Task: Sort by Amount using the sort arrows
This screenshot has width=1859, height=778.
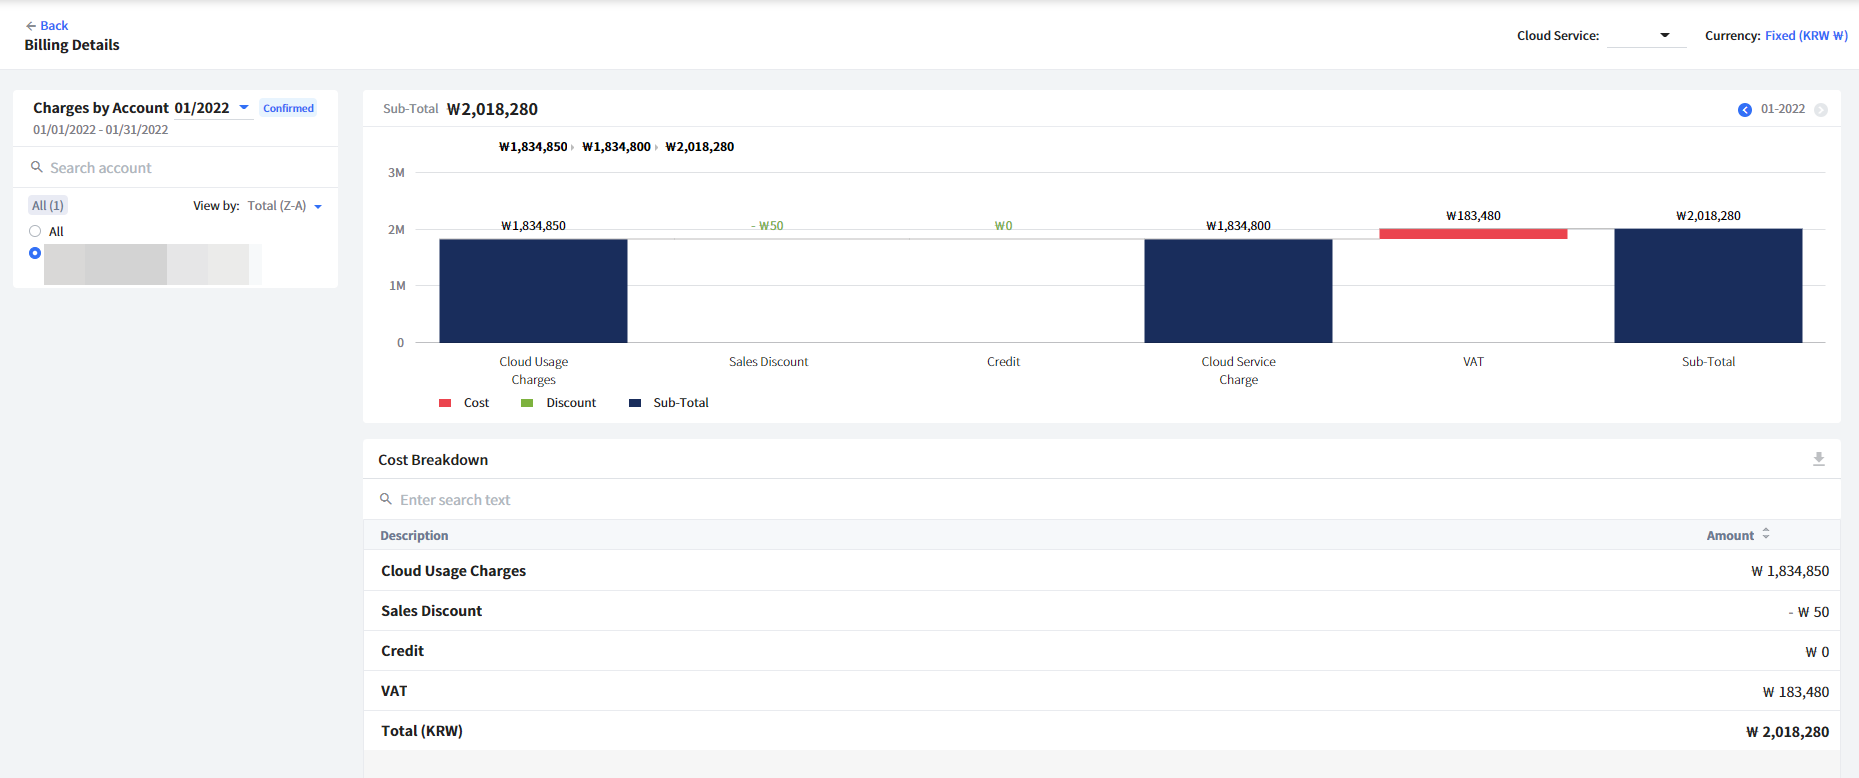Action: [1766, 534]
